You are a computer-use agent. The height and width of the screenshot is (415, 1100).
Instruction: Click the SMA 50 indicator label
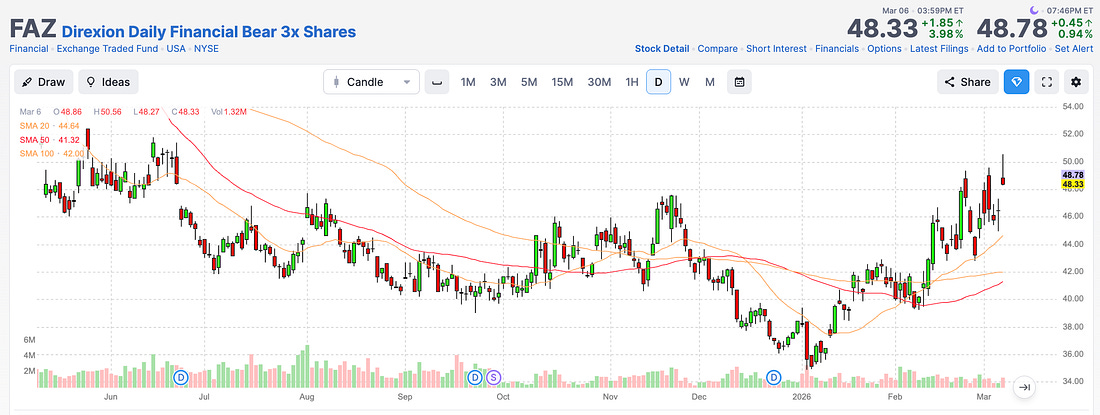(49, 140)
